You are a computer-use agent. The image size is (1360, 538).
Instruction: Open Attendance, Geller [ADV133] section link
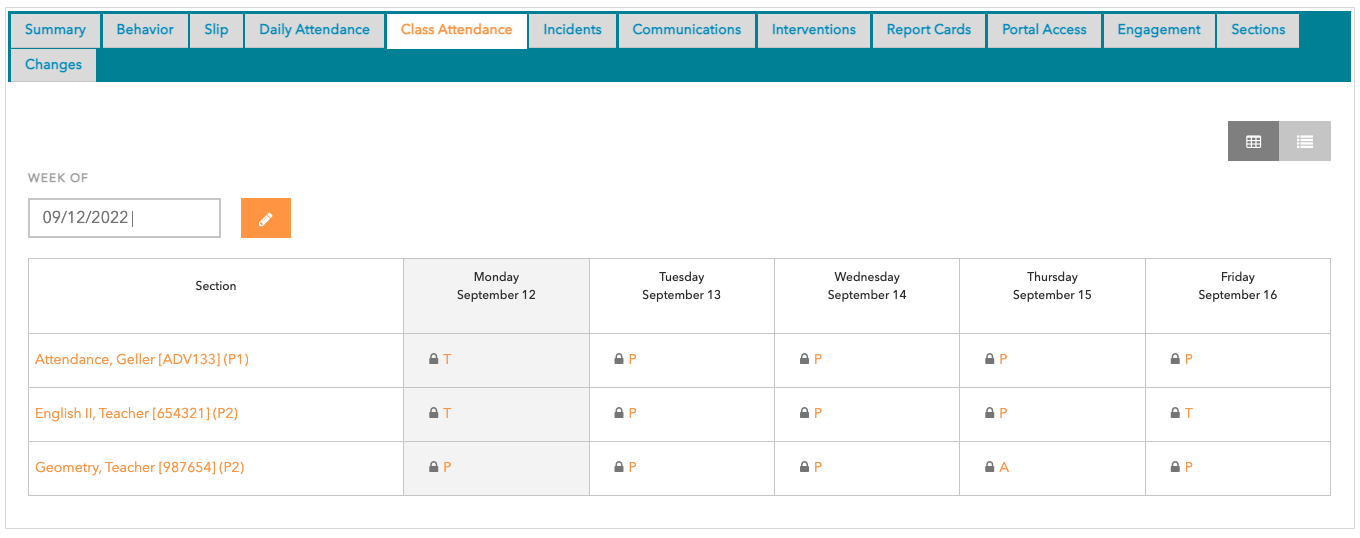point(142,360)
